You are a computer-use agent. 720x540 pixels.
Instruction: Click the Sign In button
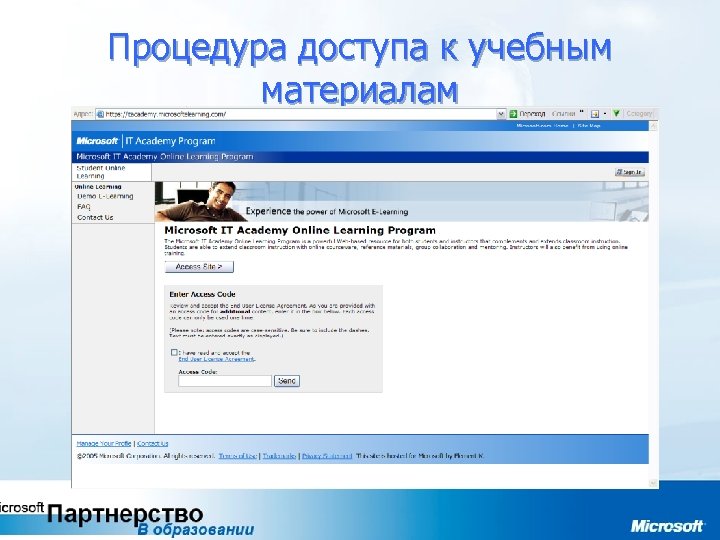pyautogui.click(x=630, y=172)
